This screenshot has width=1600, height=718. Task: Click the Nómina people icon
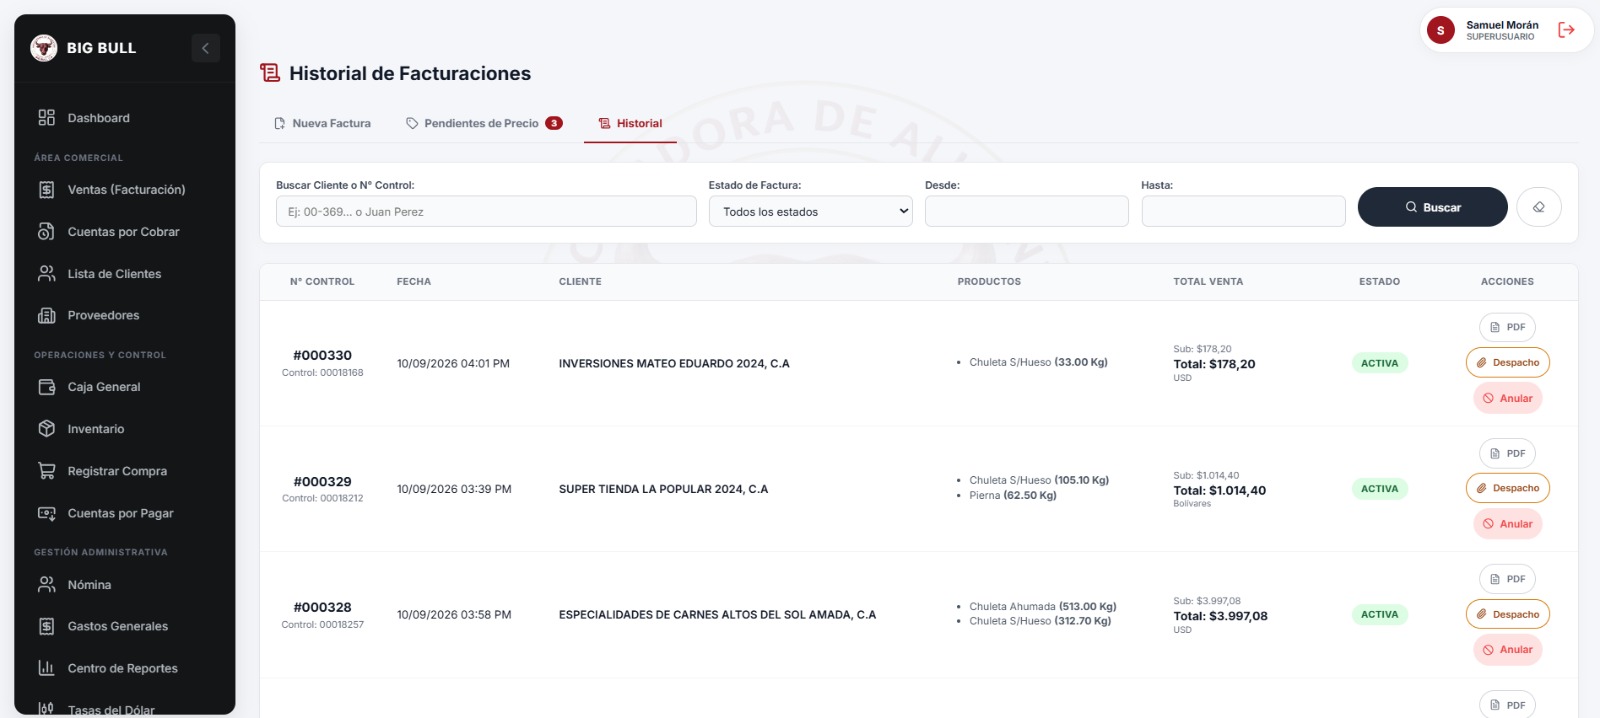point(46,585)
